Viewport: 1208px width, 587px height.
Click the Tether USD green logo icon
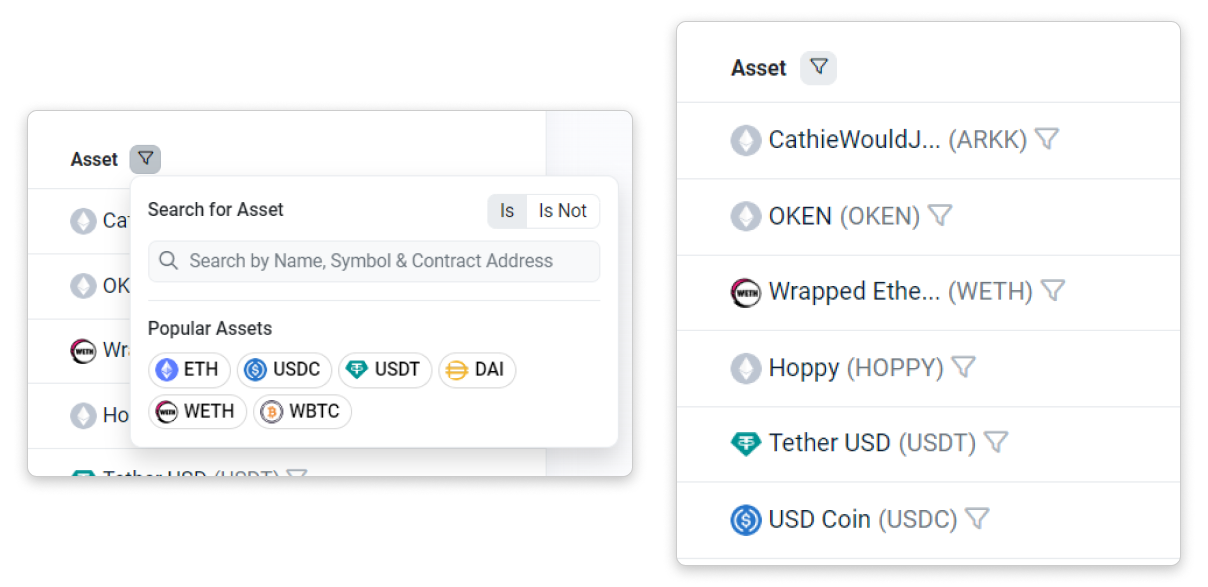[746, 443]
